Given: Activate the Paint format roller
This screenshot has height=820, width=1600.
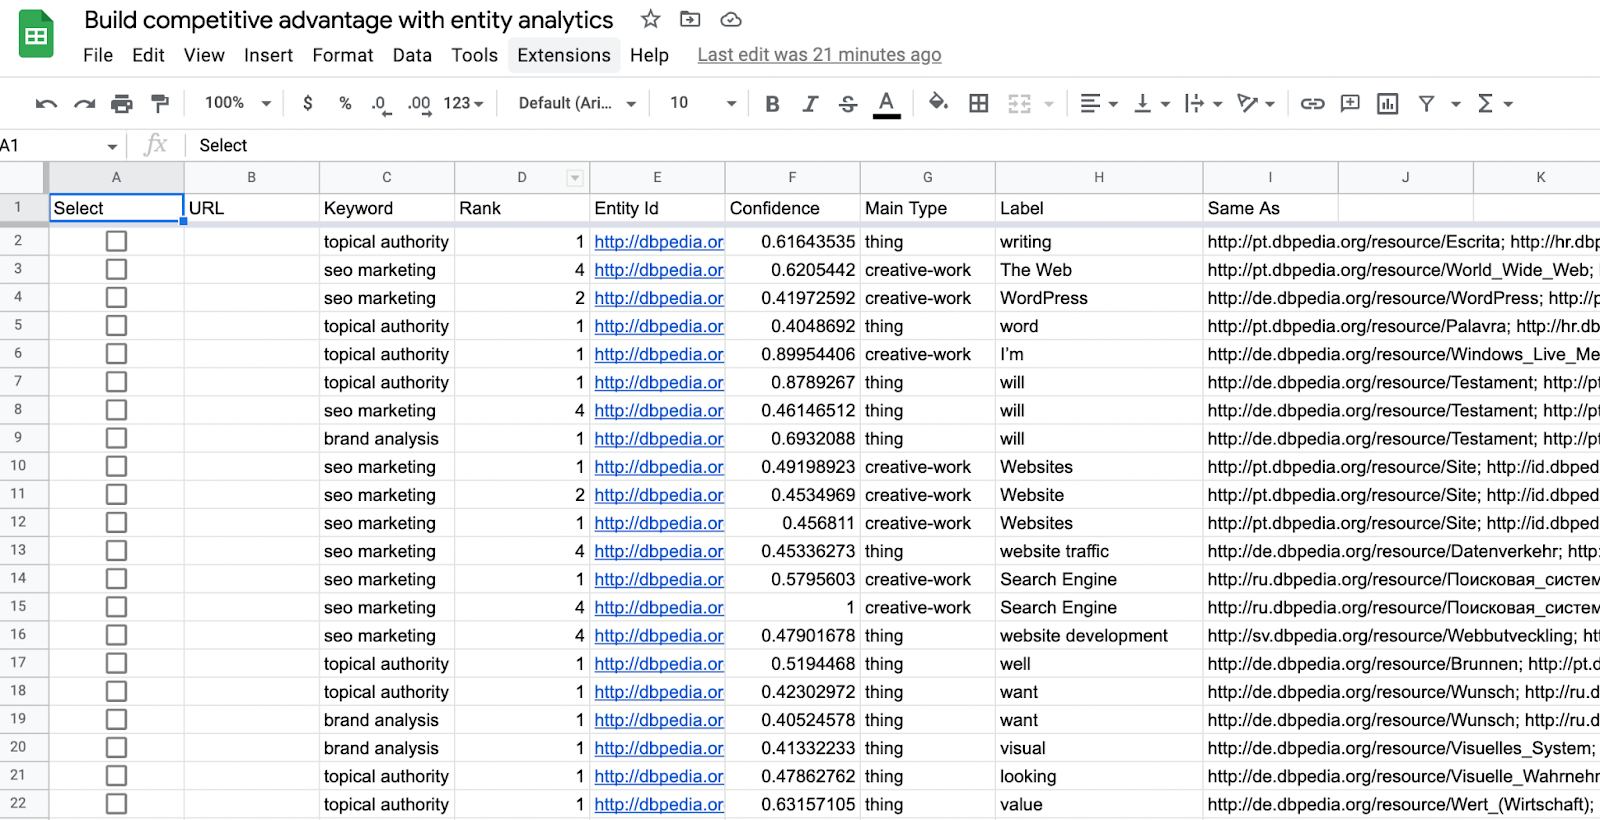Looking at the screenshot, I should 160,103.
